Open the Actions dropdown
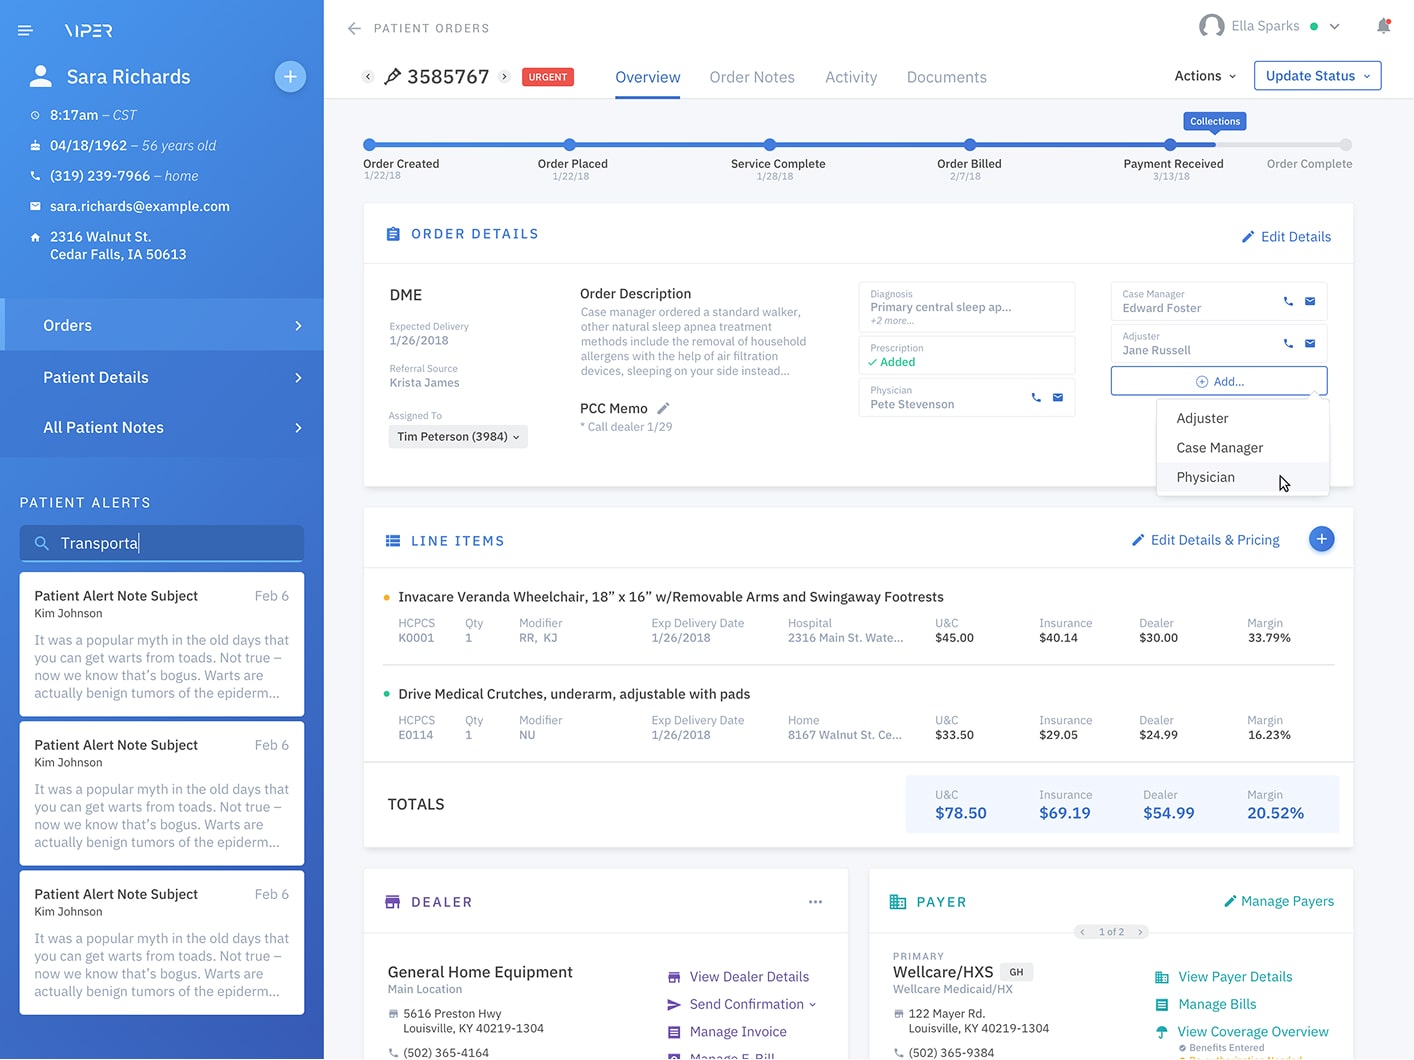Screen dimensions: 1414x1060 click(x=1205, y=76)
